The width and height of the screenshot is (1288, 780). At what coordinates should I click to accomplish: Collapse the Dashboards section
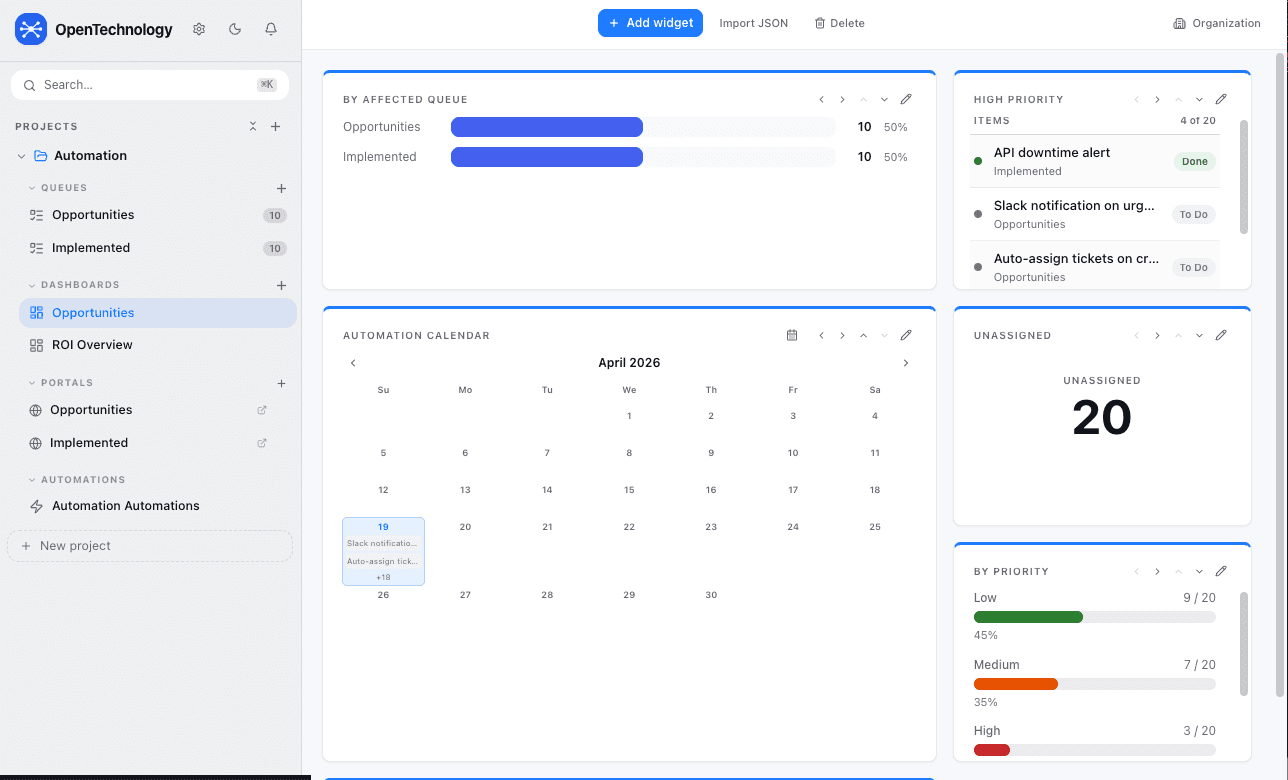coord(32,285)
